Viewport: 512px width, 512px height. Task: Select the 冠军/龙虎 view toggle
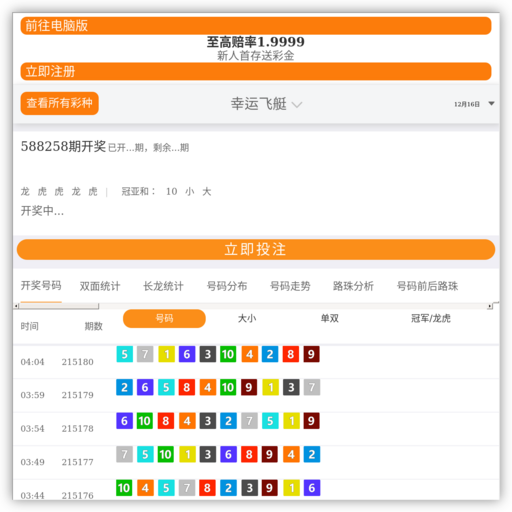click(x=431, y=318)
